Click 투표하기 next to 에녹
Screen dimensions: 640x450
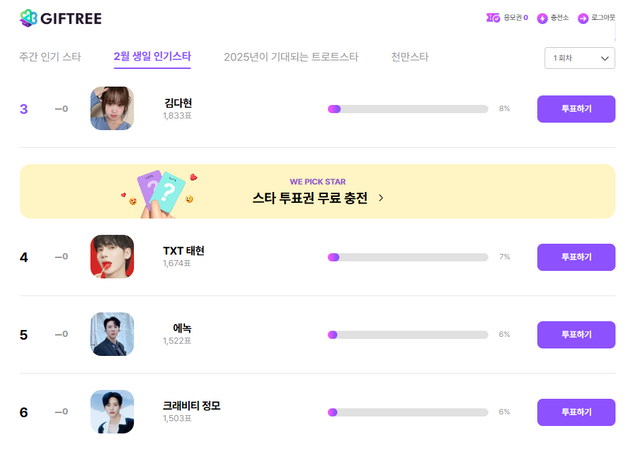(x=576, y=334)
